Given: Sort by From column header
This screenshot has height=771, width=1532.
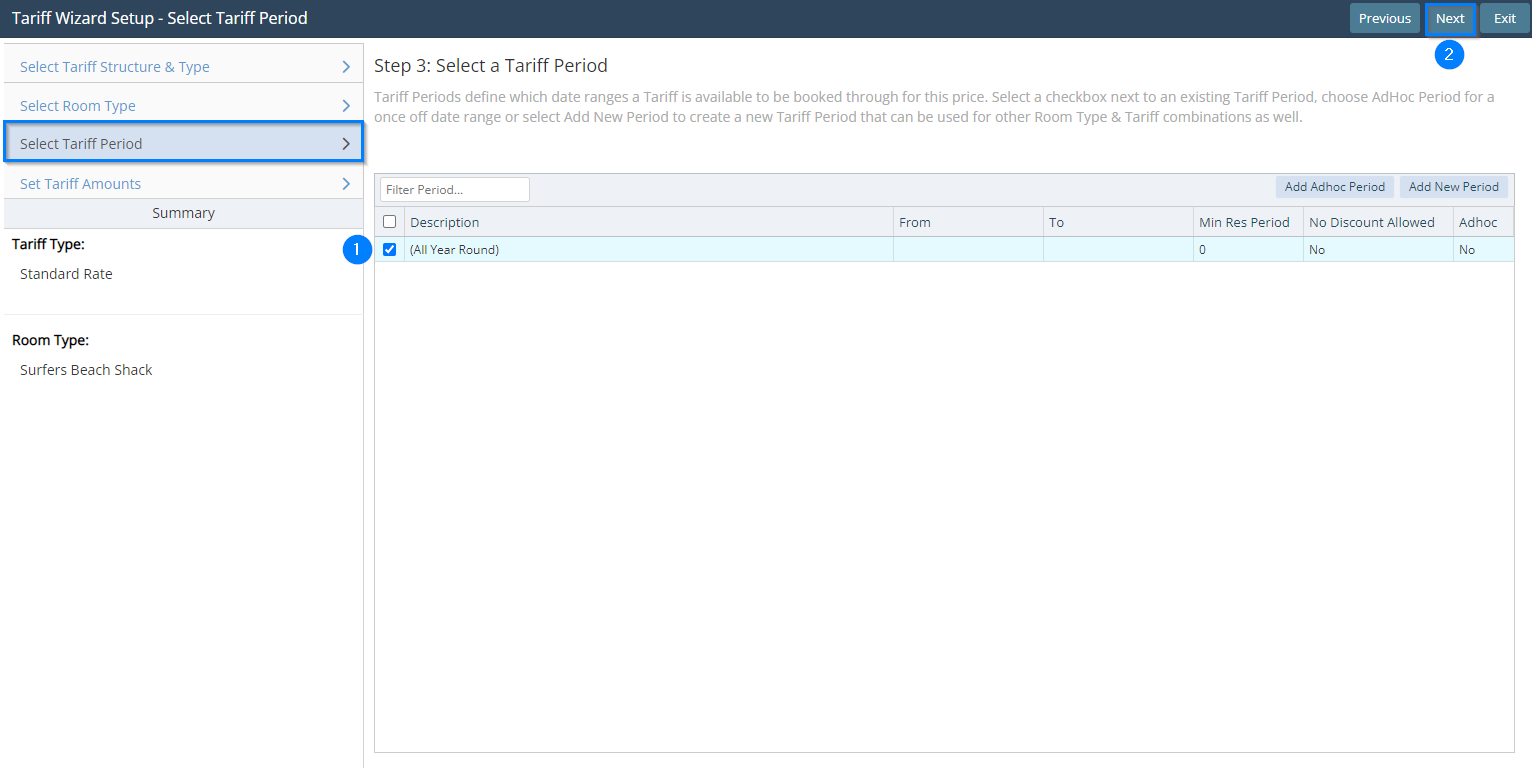Looking at the screenshot, I should pos(915,222).
